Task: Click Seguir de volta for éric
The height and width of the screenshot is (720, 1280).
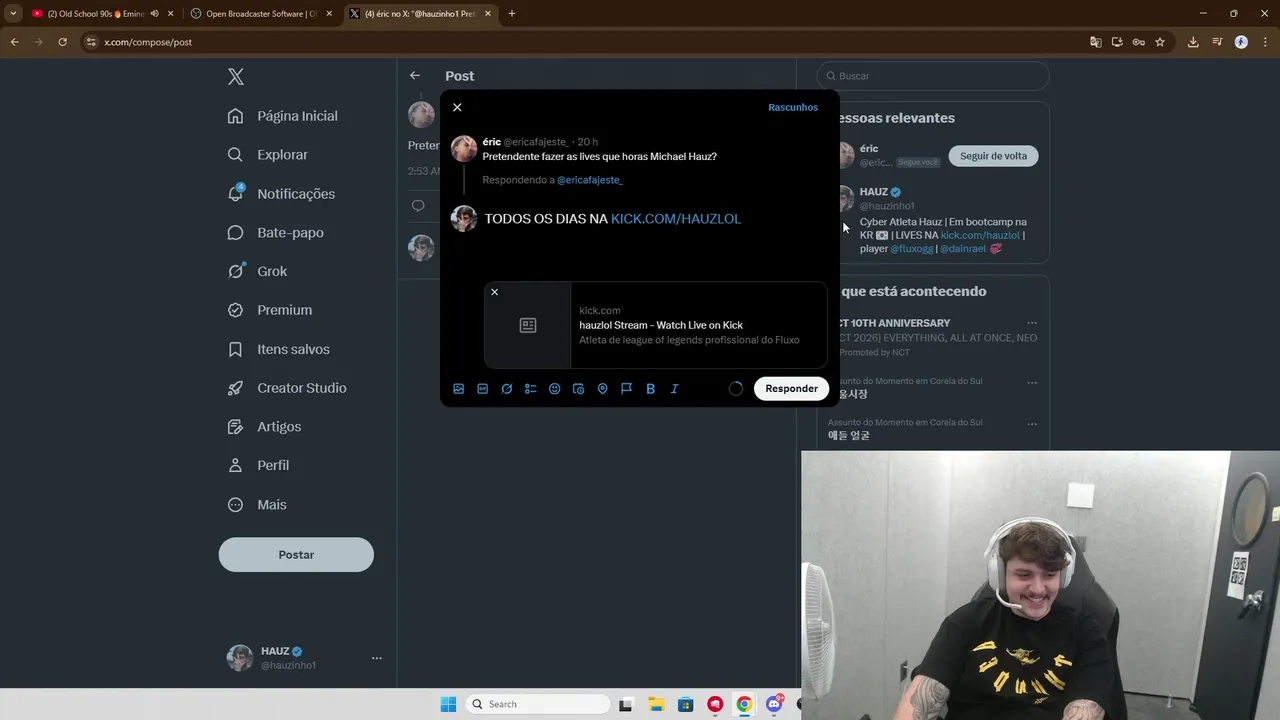Action: point(993,156)
